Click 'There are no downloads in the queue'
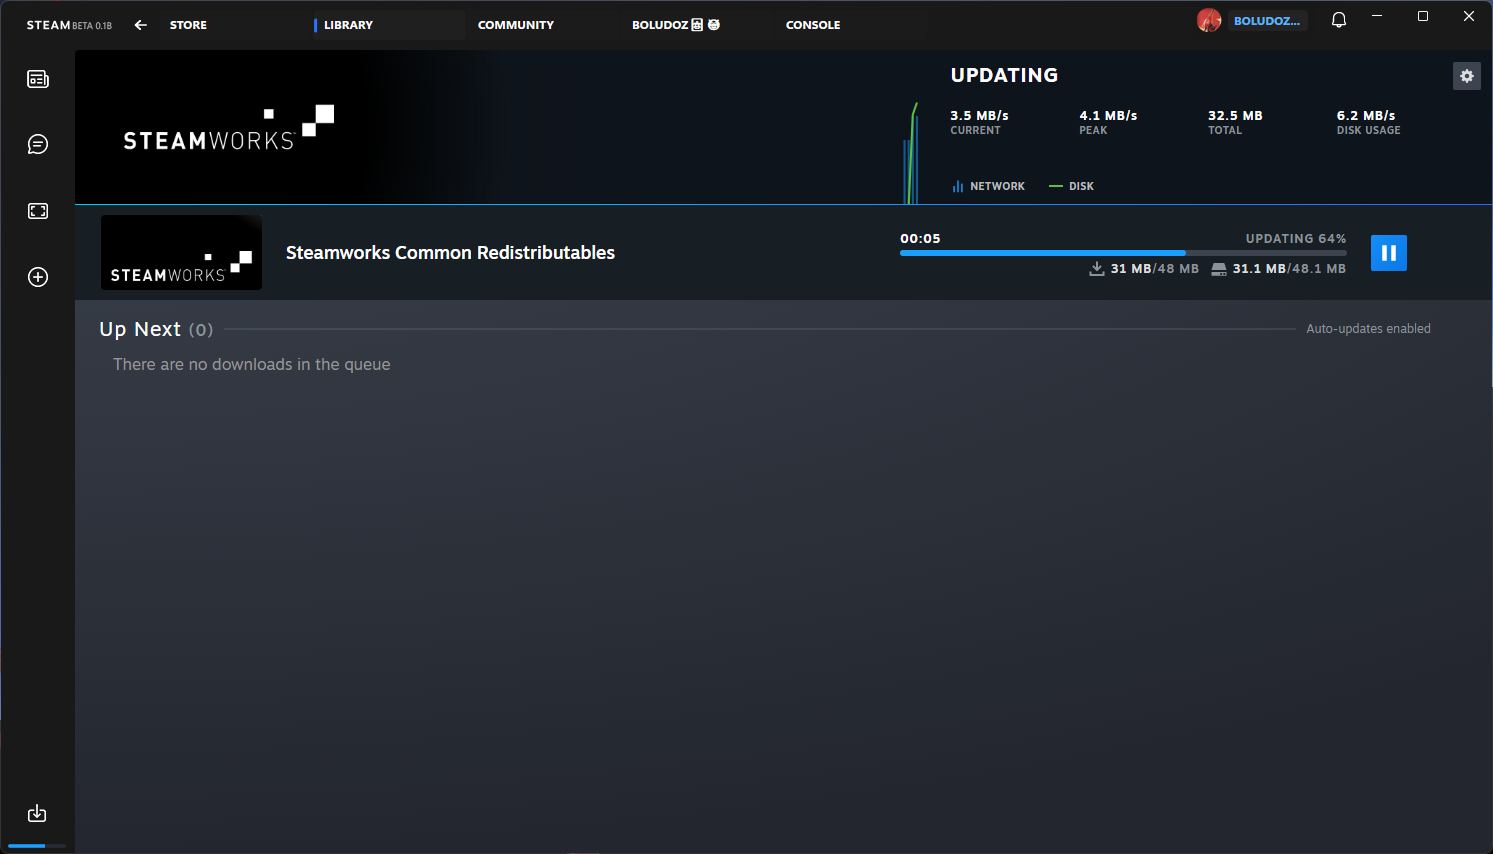This screenshot has width=1493, height=854. [252, 365]
